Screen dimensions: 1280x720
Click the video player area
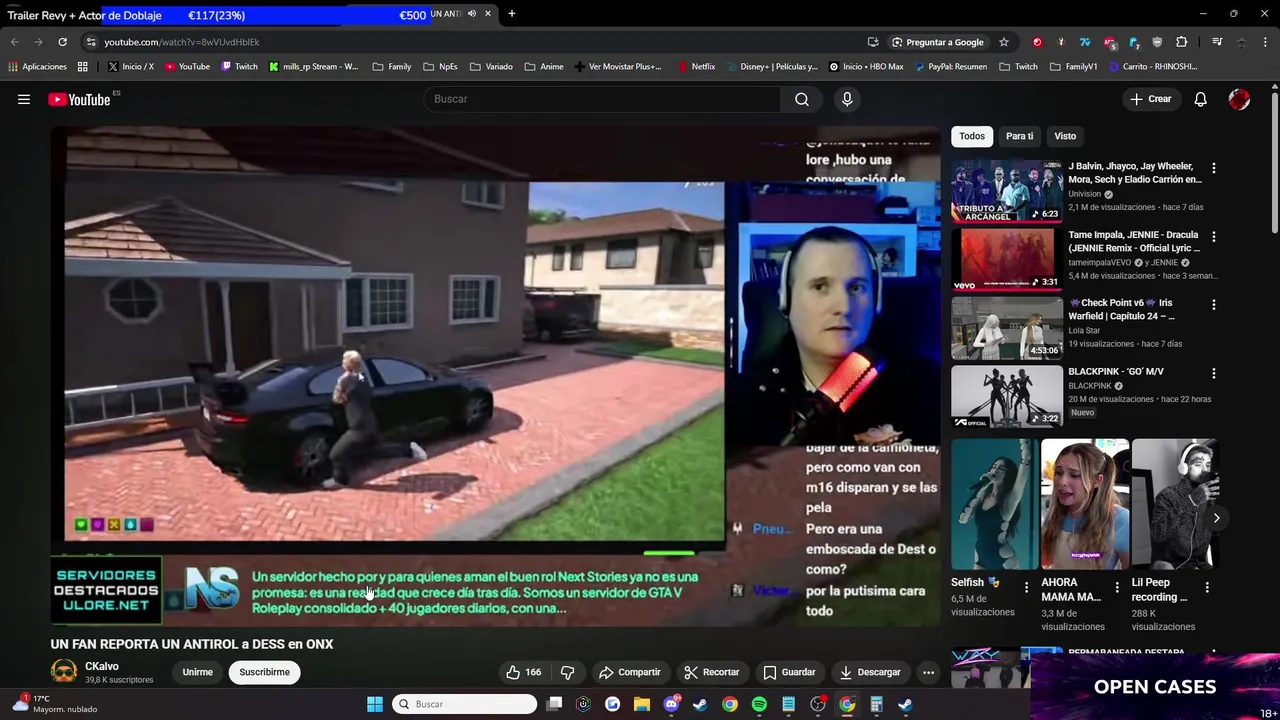496,376
